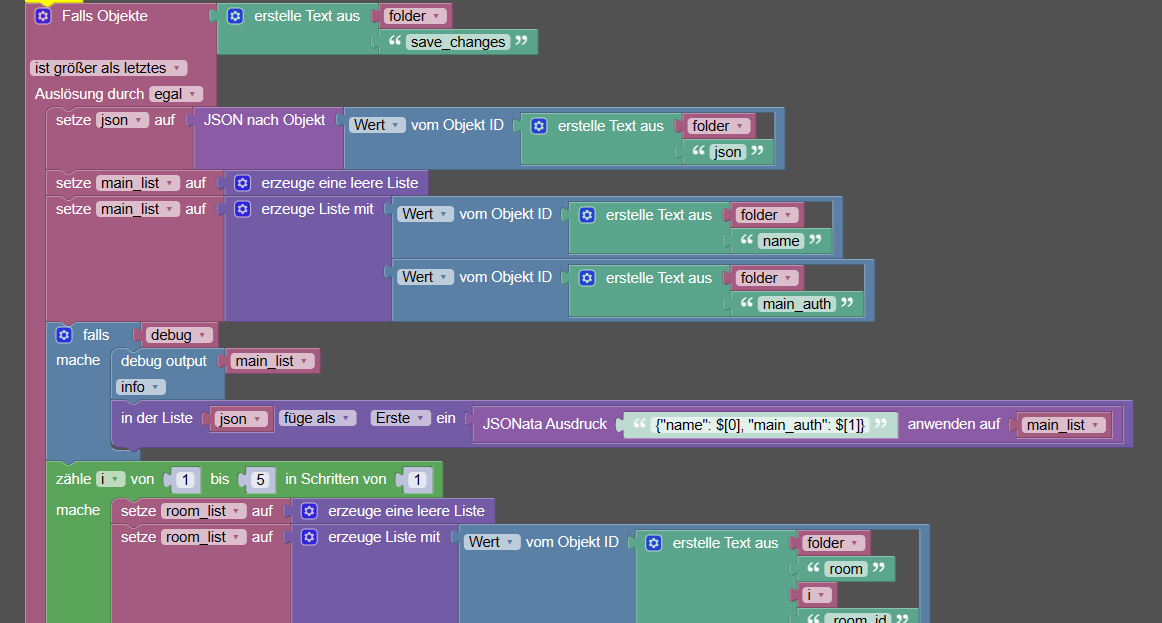Select the 'Auslösung durch' label

point(89,94)
